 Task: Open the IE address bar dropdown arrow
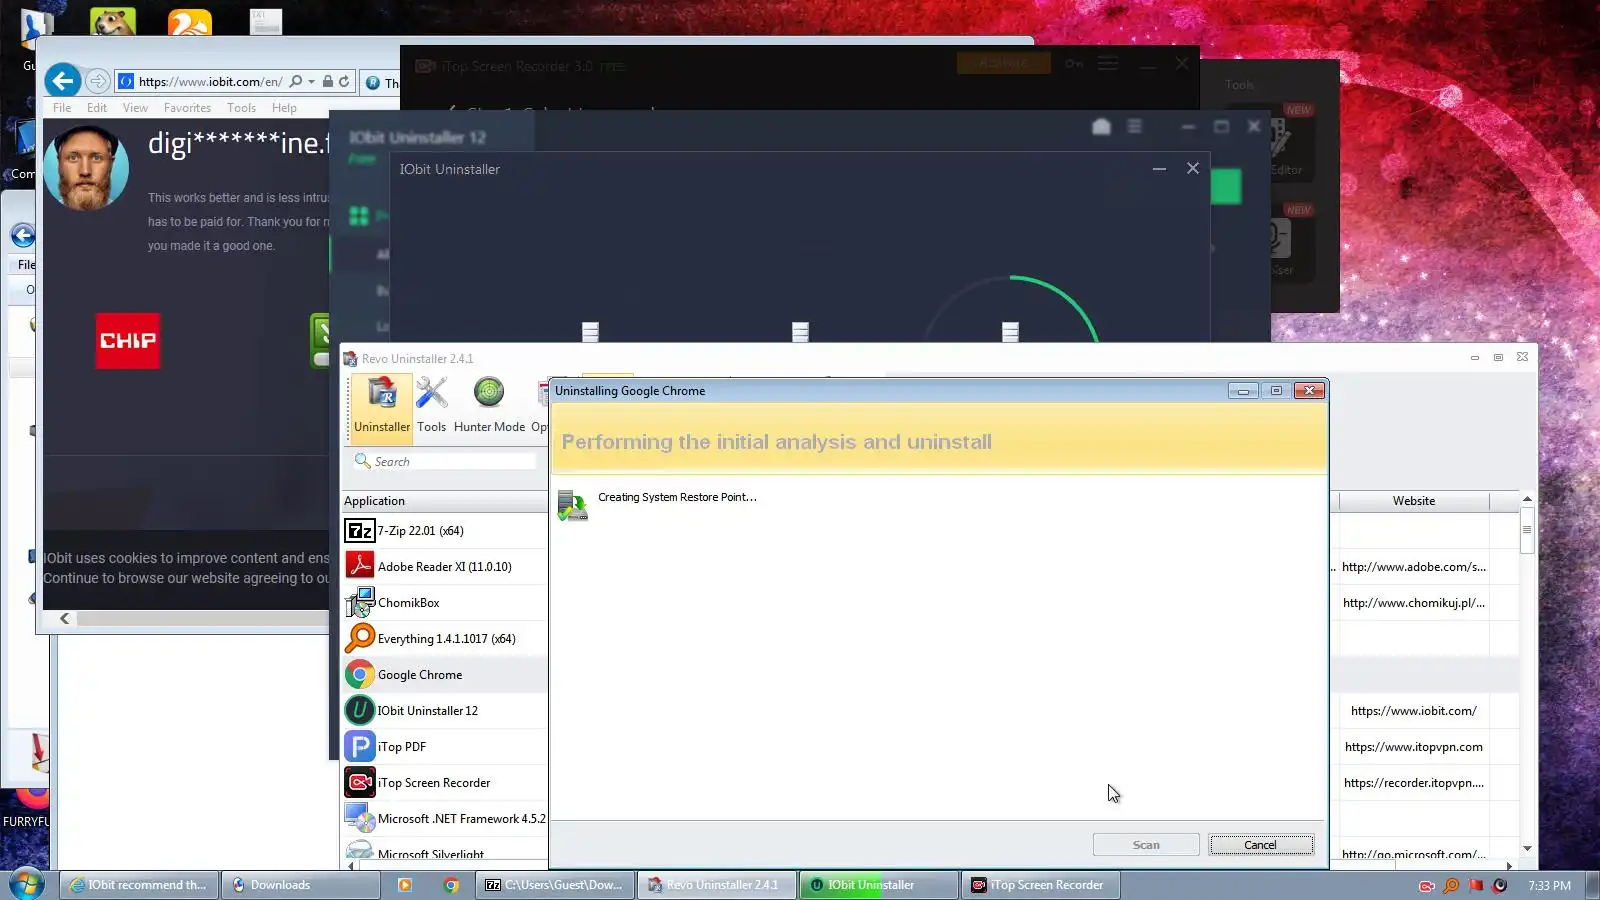coord(312,82)
